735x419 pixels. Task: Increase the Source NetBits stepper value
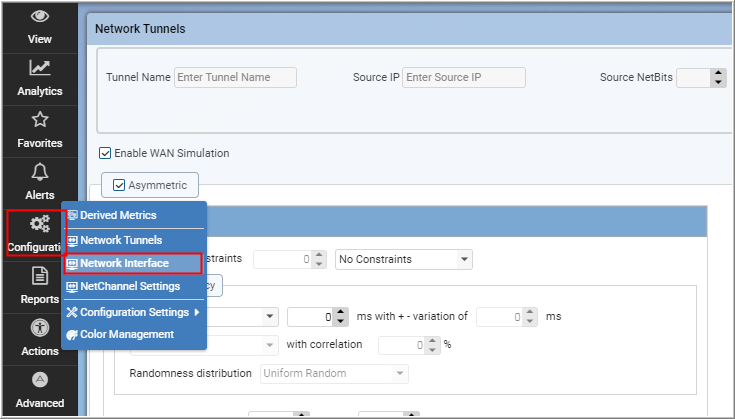718,73
